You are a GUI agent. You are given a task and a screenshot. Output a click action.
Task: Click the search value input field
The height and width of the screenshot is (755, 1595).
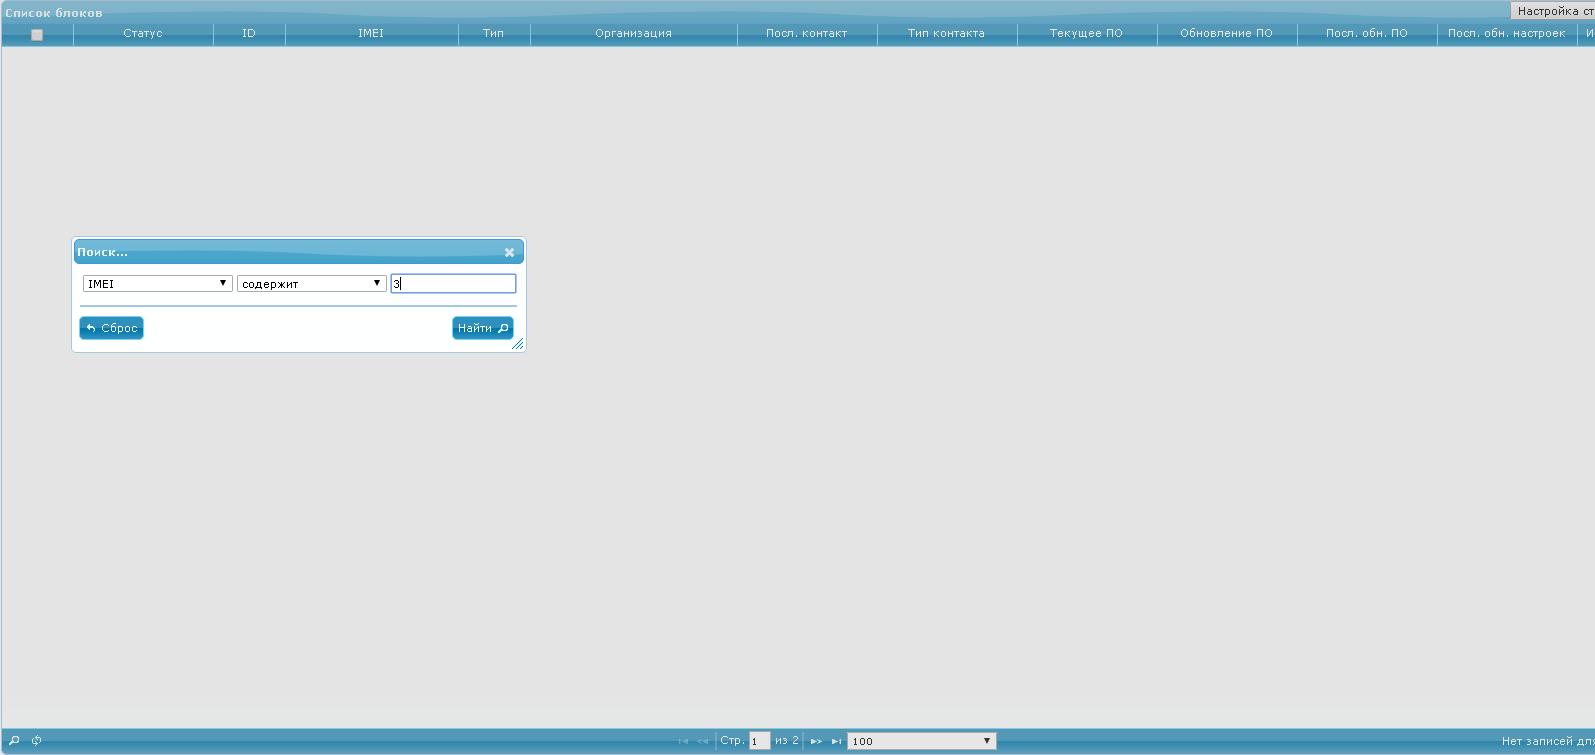pyautogui.click(x=453, y=284)
